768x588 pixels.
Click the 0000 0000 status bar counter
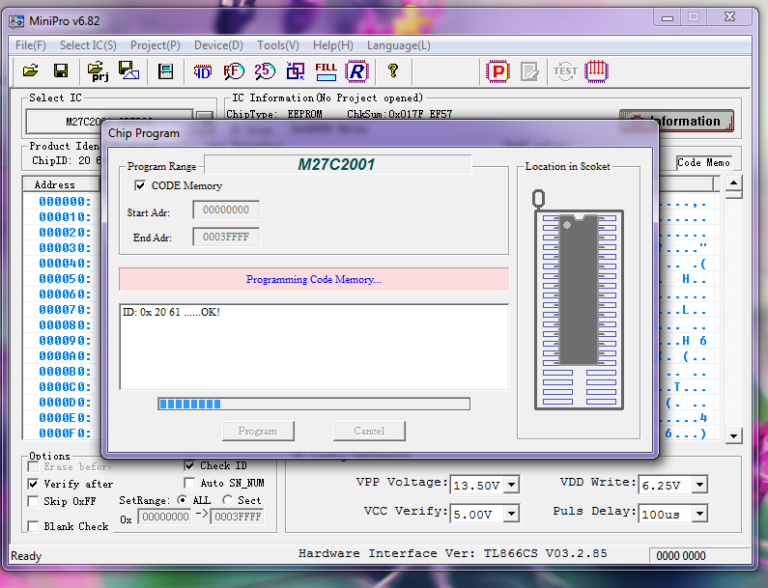coord(681,556)
